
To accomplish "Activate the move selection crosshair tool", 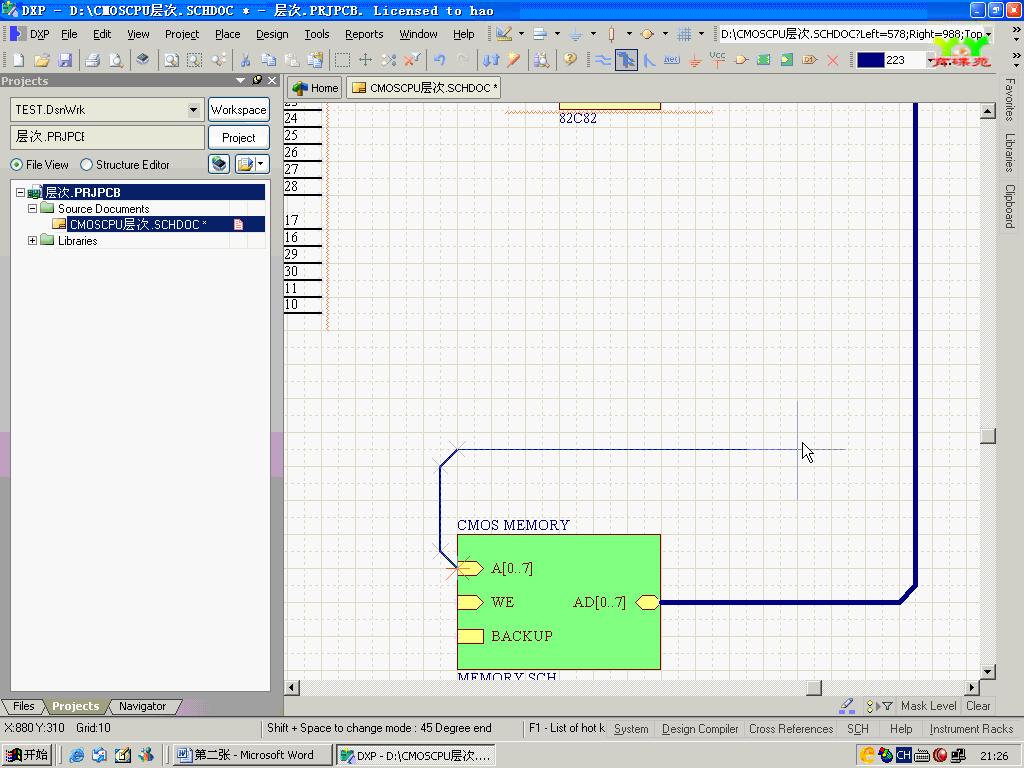I will 365,60.
